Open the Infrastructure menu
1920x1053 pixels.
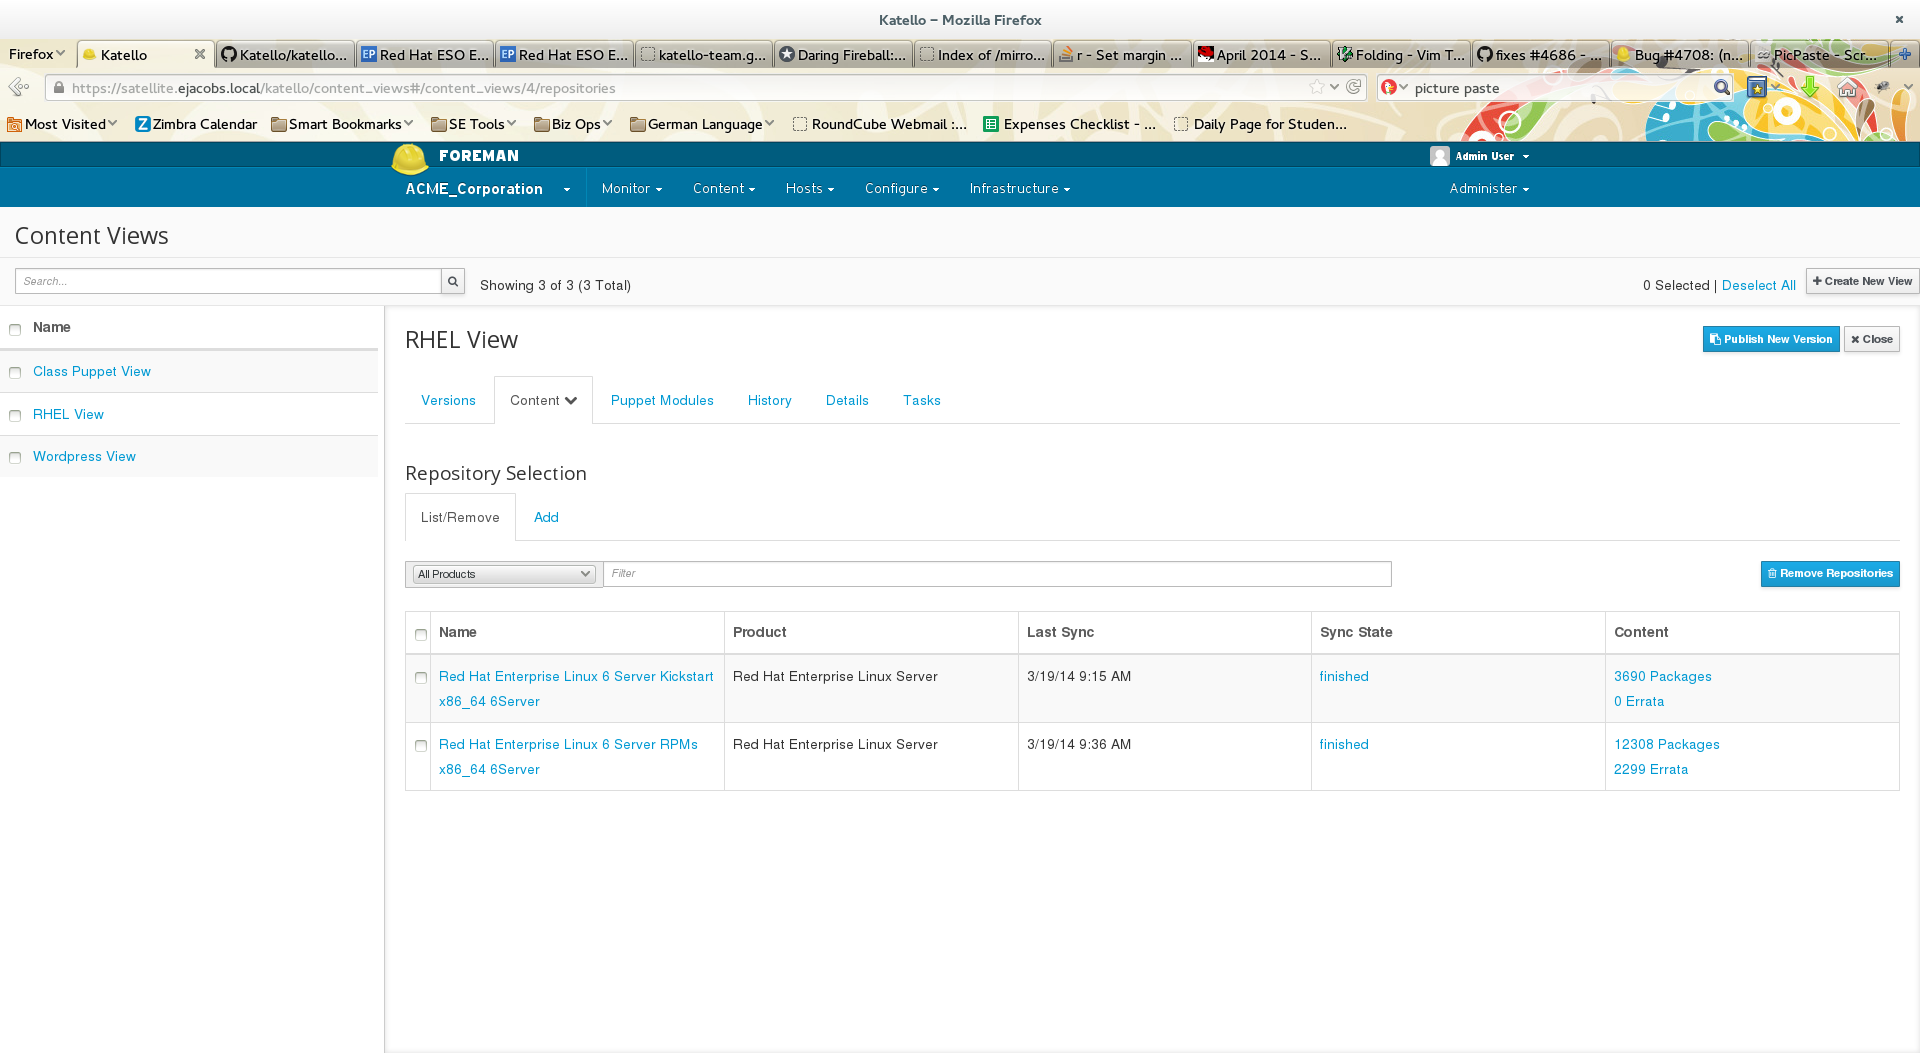(1020, 189)
